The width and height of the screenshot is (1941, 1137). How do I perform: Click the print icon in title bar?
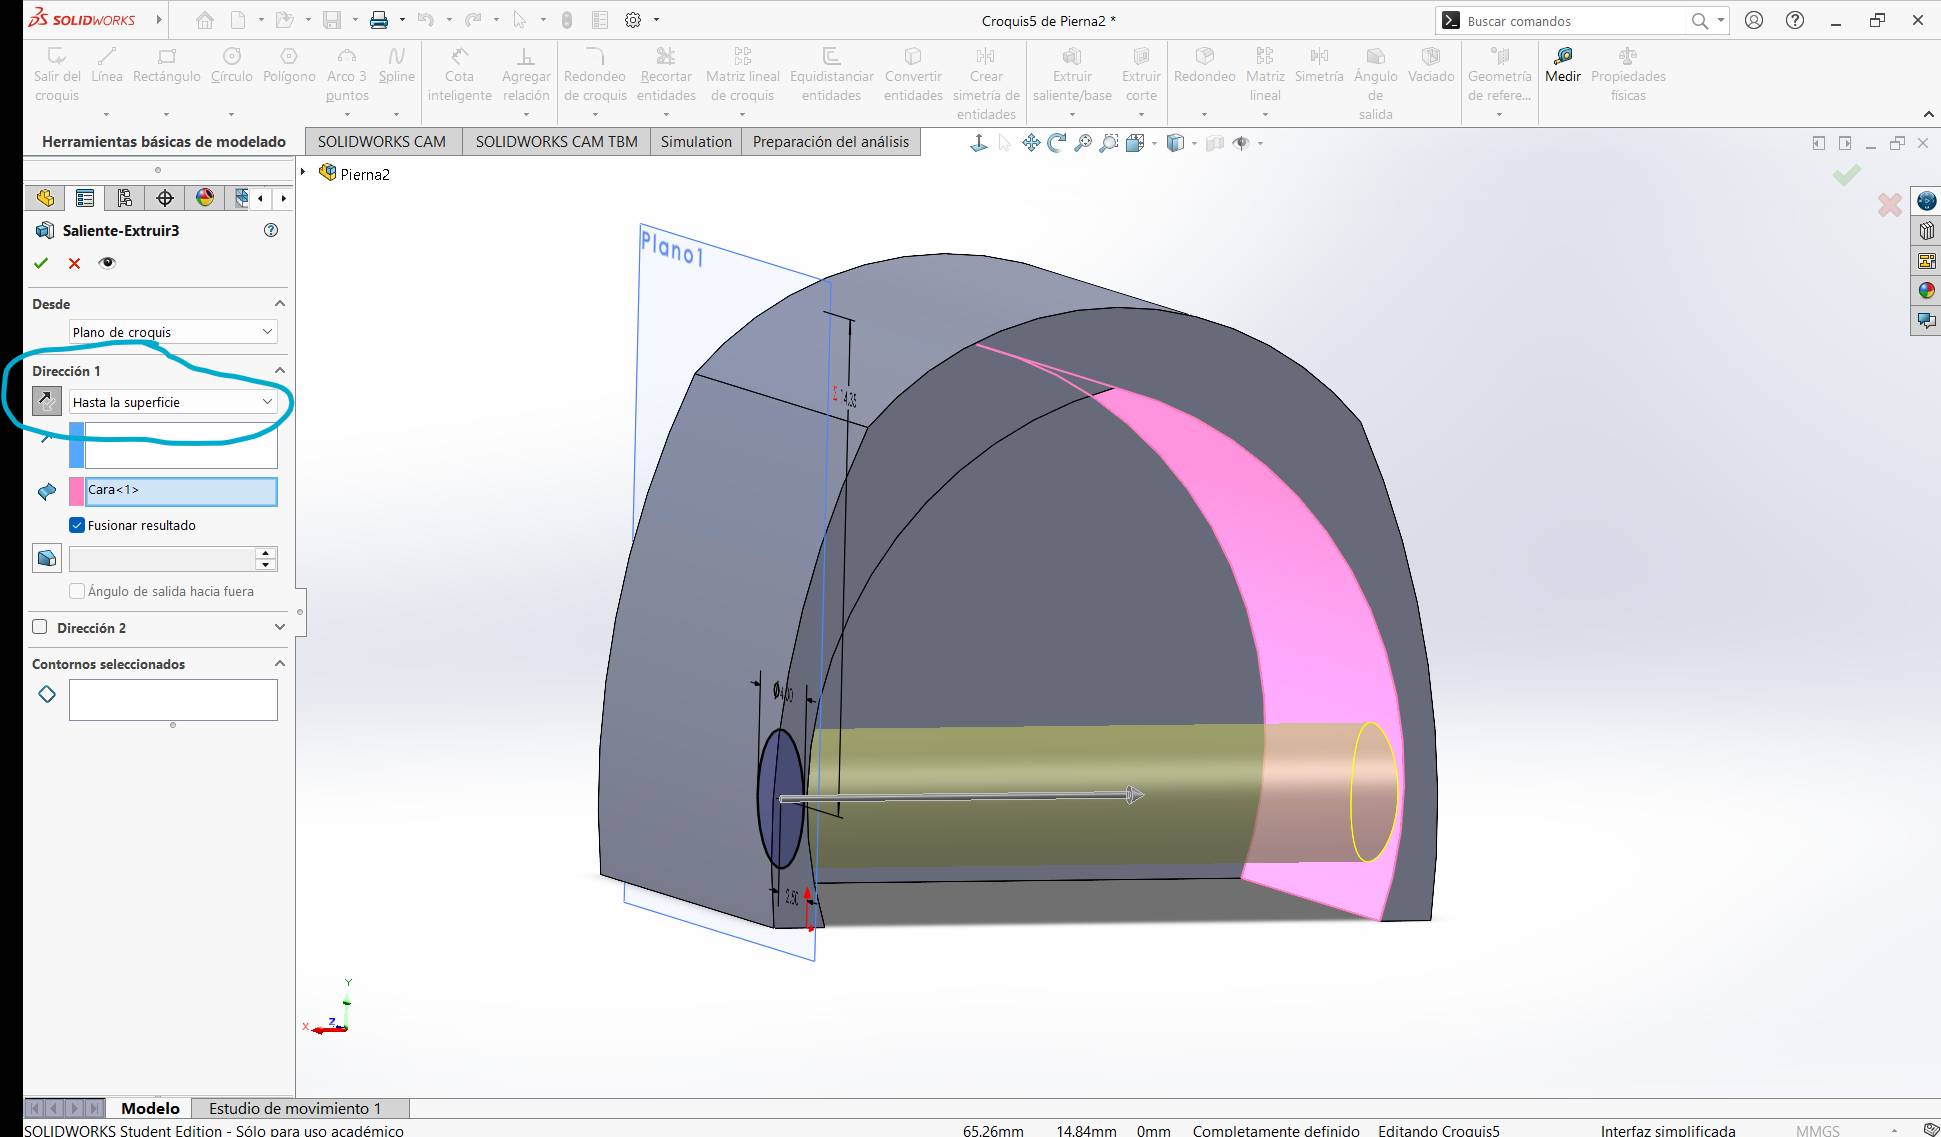point(379,20)
